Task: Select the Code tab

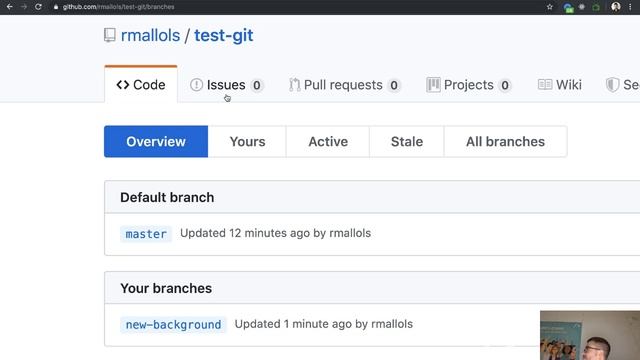Action: point(141,84)
